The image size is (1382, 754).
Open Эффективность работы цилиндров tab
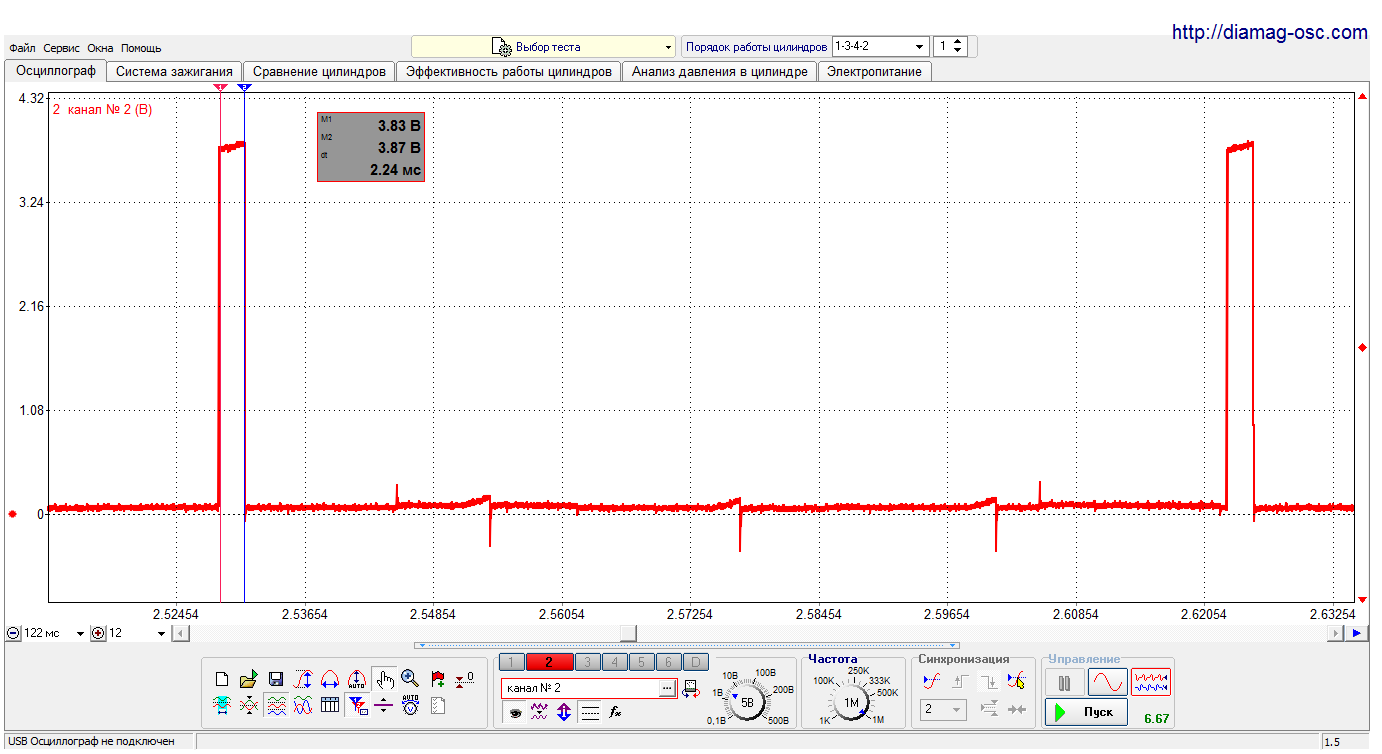pos(509,72)
